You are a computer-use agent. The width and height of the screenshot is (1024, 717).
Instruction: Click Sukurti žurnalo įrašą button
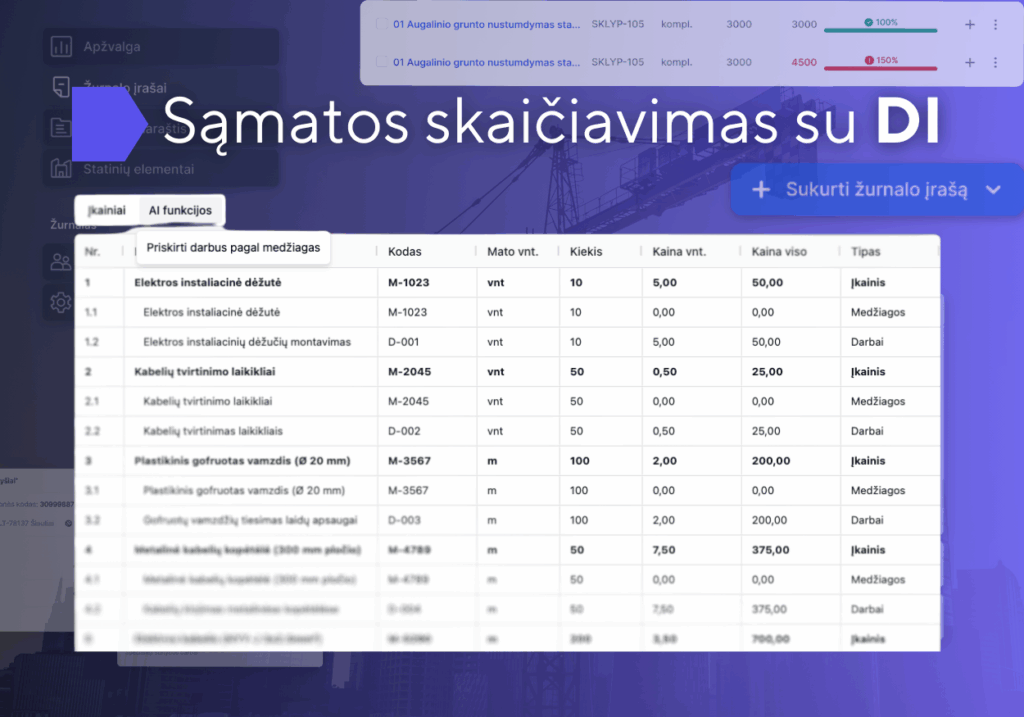tap(877, 189)
